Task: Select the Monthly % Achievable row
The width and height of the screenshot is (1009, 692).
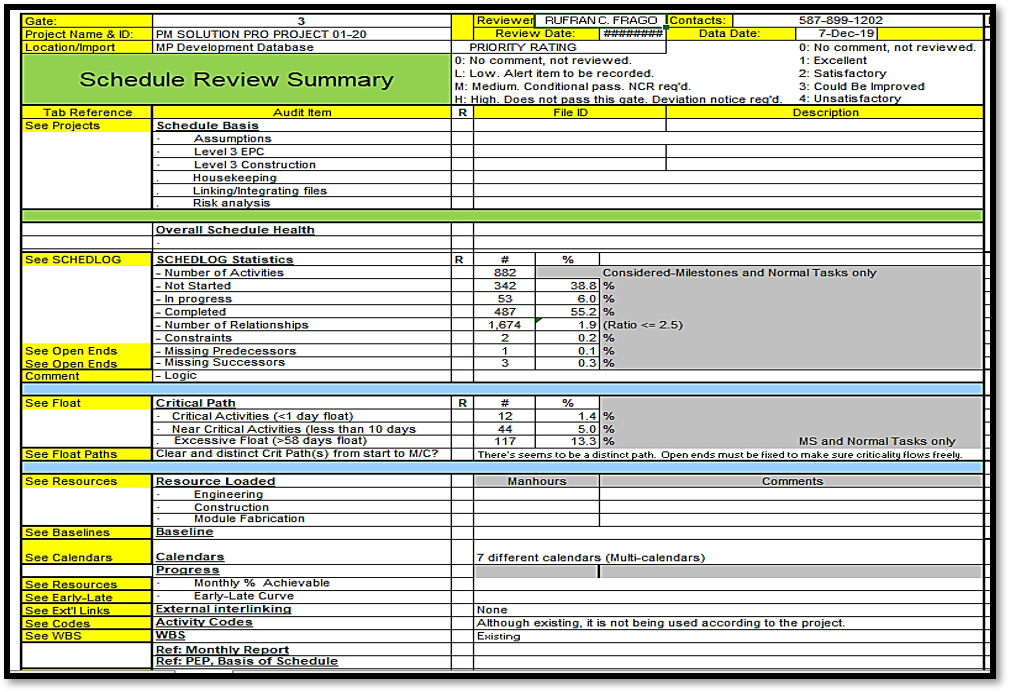Action: click(x=302, y=583)
